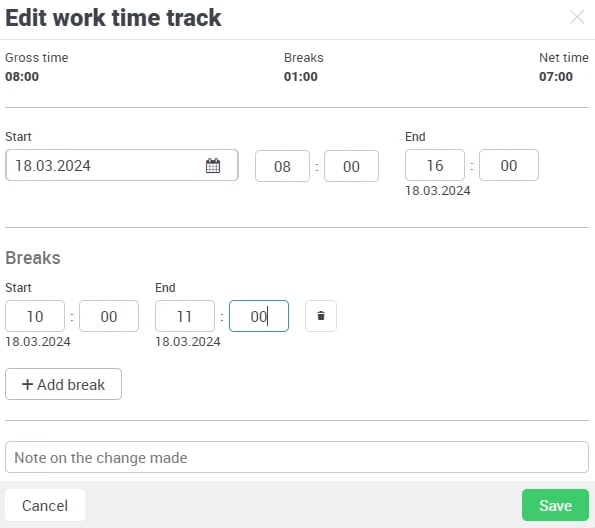Select the start date field showing 18.03.2024
This screenshot has height=528, width=595.
pyautogui.click(x=122, y=165)
